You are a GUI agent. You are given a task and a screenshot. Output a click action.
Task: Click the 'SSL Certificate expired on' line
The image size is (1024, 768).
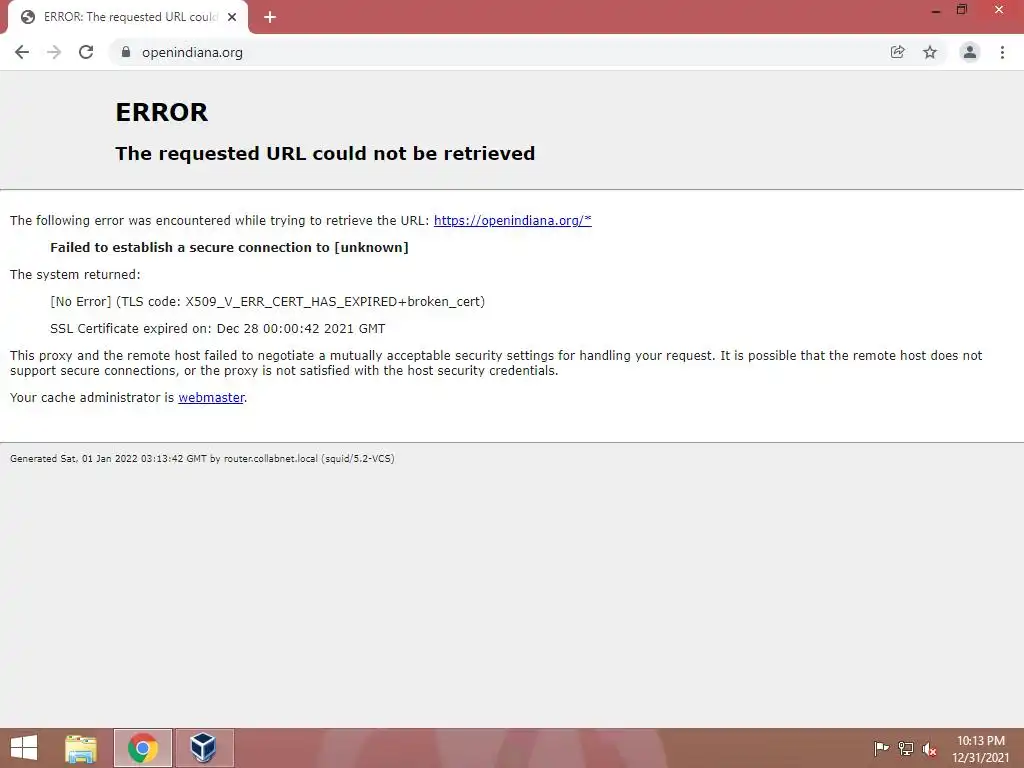[x=217, y=328]
